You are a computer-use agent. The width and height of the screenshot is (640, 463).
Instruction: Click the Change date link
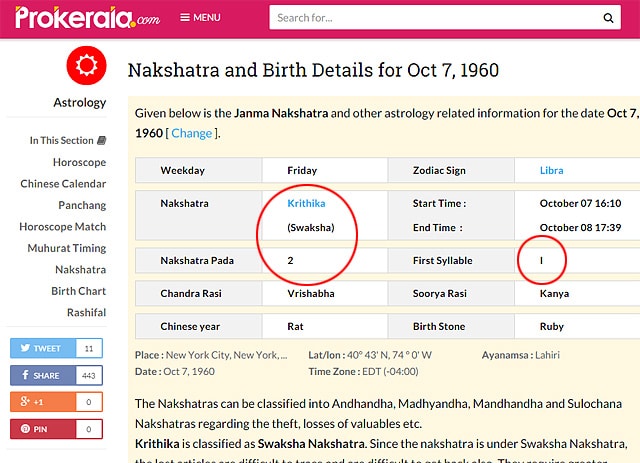[x=191, y=133]
